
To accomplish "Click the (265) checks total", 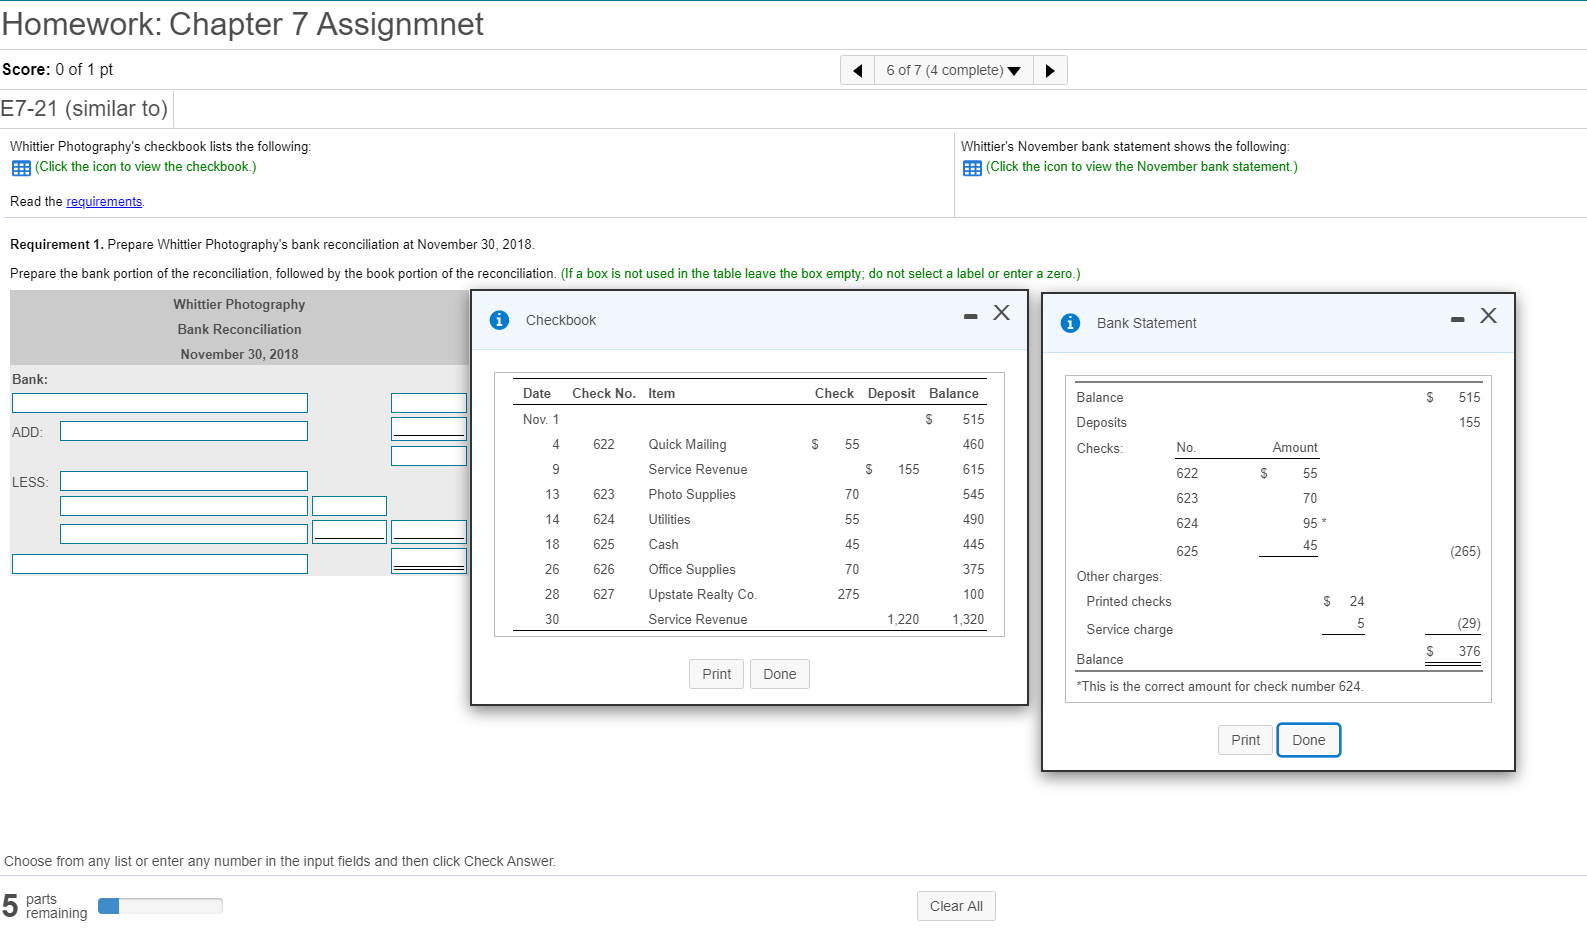I will (x=1465, y=552).
